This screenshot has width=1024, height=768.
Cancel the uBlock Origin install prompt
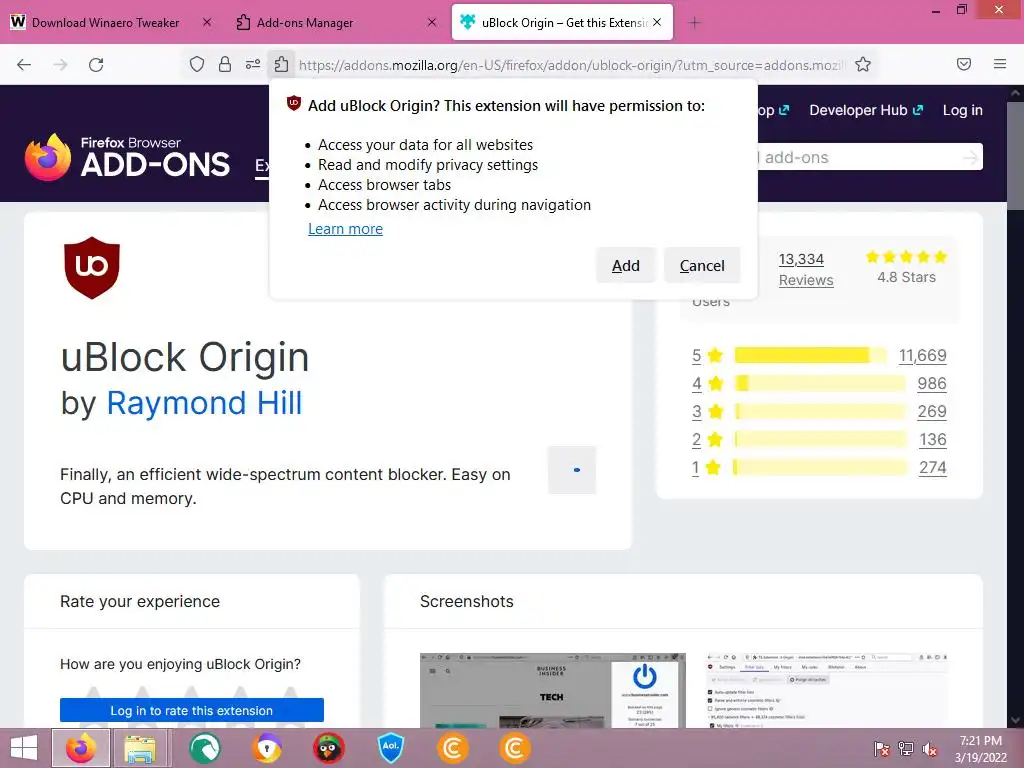click(702, 265)
